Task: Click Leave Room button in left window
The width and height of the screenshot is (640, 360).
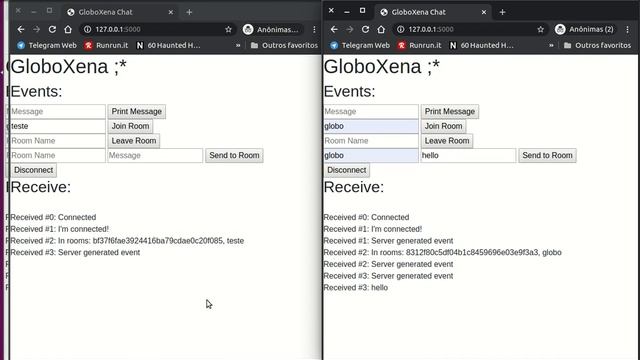Action: 134,141
